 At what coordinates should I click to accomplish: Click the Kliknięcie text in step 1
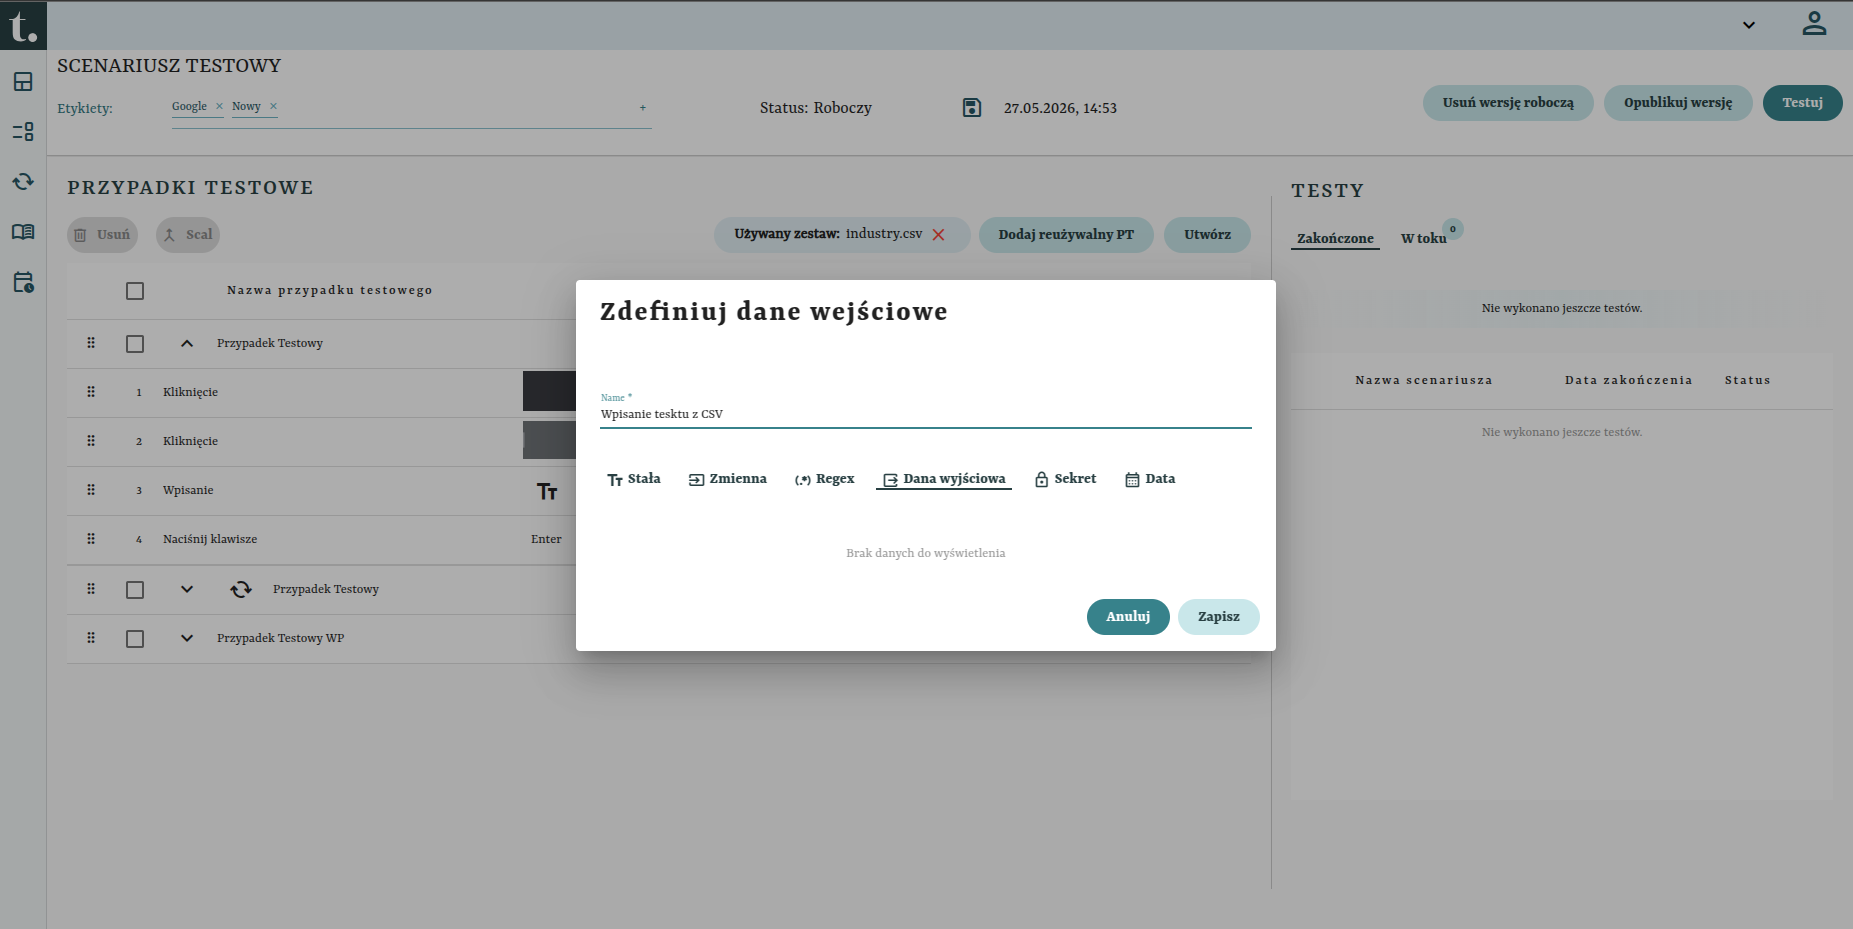[x=190, y=392]
